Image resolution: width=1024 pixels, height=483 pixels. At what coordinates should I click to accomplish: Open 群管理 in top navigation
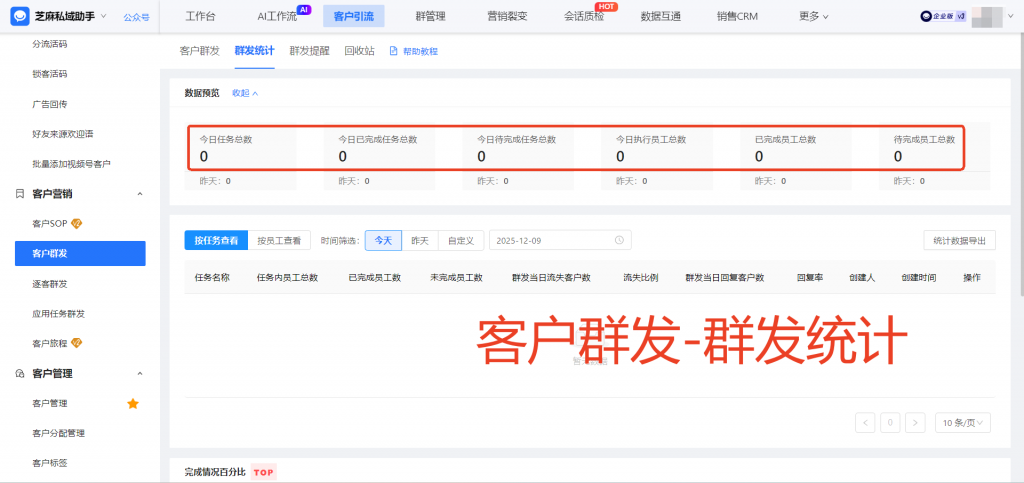pyautogui.click(x=430, y=16)
